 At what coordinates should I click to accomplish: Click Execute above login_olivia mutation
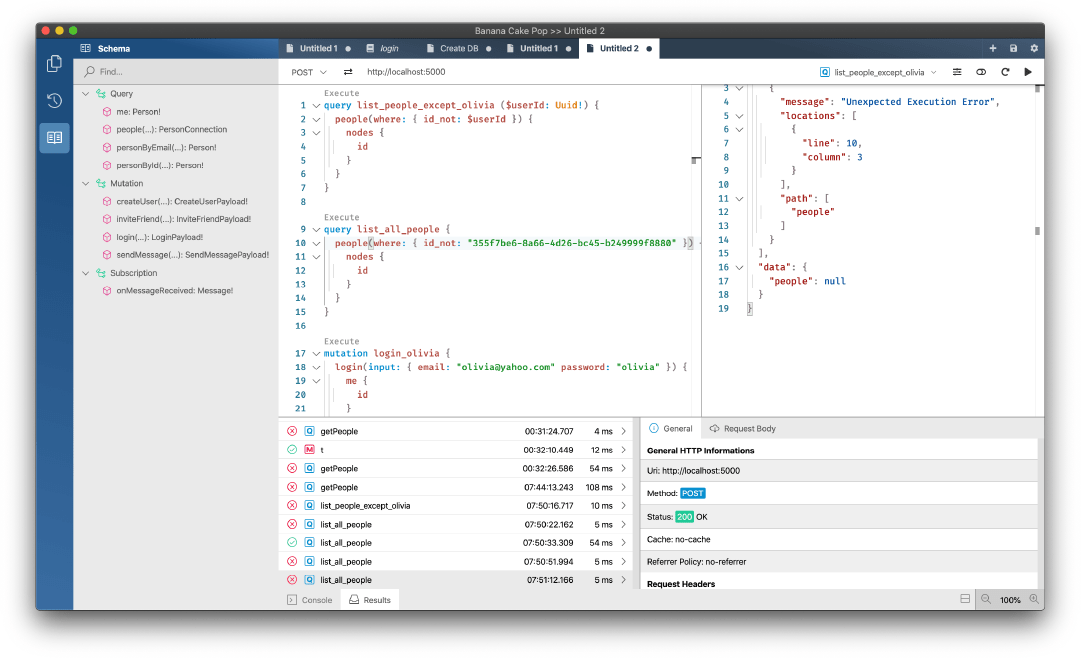click(x=342, y=341)
